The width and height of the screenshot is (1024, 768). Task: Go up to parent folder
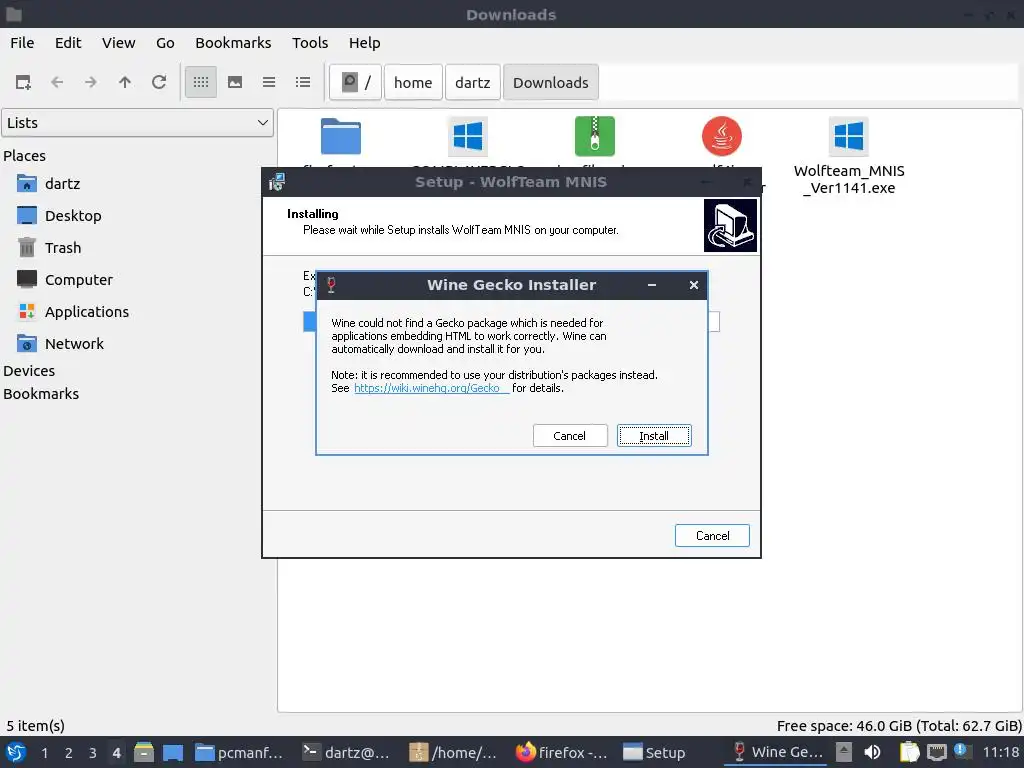pyautogui.click(x=125, y=82)
